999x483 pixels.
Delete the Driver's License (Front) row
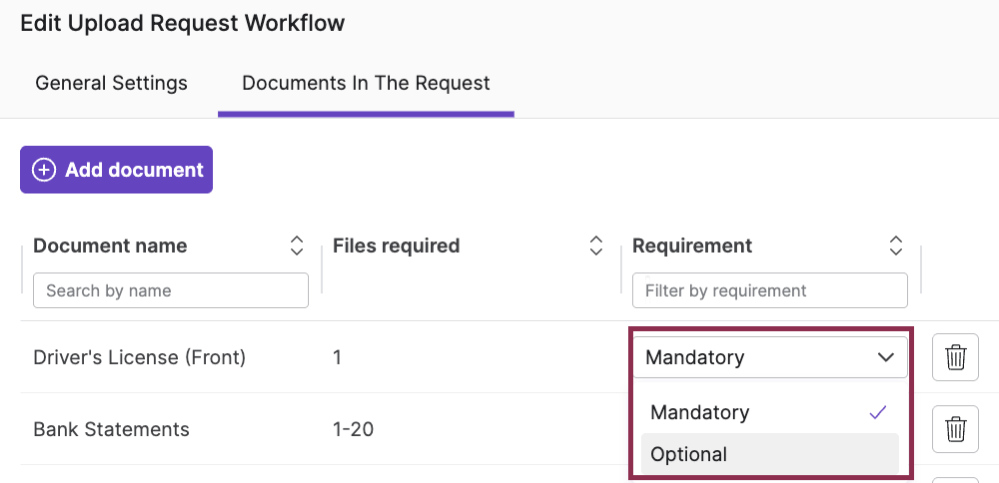955,357
